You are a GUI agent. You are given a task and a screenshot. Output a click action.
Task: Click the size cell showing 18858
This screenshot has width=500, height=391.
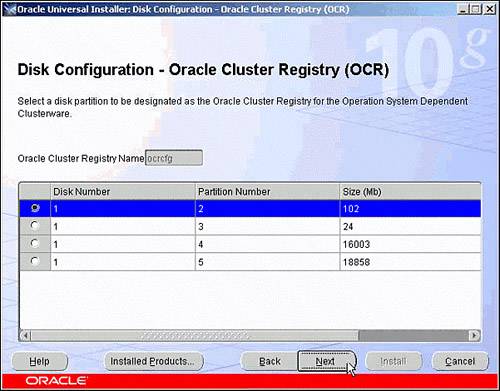(410, 262)
